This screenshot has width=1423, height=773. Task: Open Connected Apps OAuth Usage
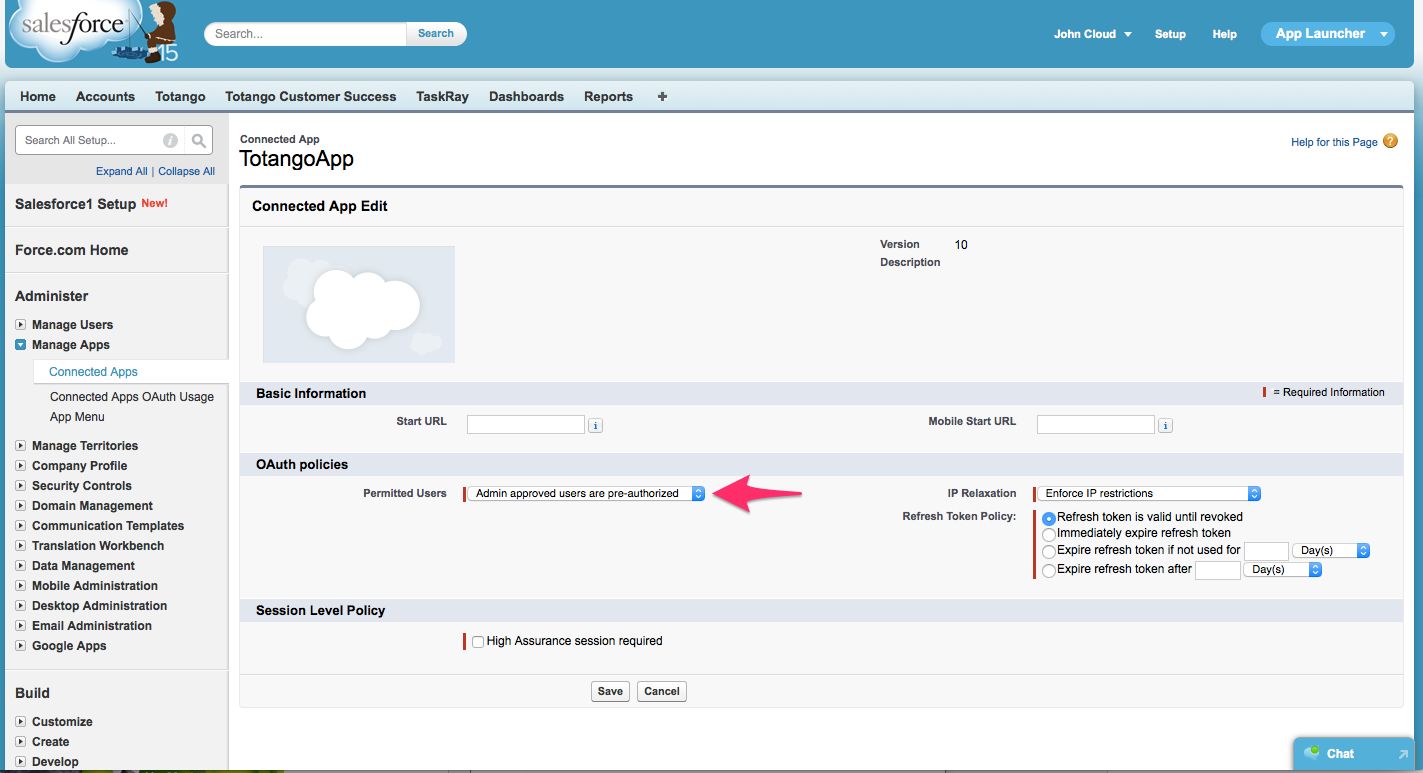pyautogui.click(x=132, y=397)
